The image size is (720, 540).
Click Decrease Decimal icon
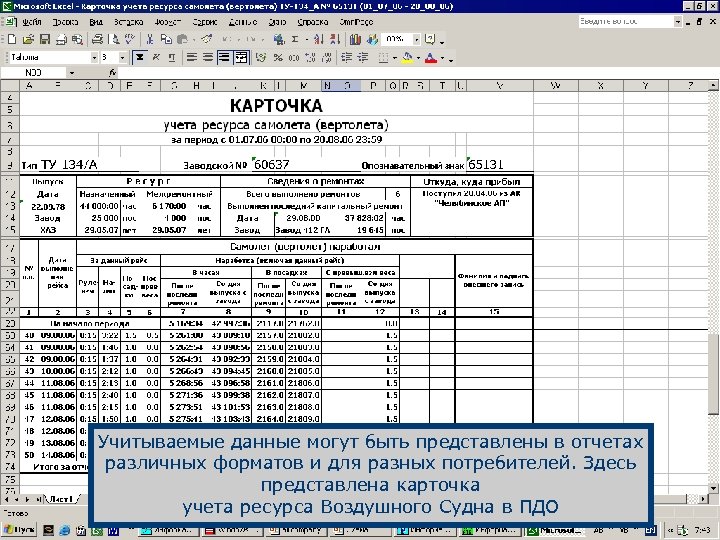tap(327, 58)
